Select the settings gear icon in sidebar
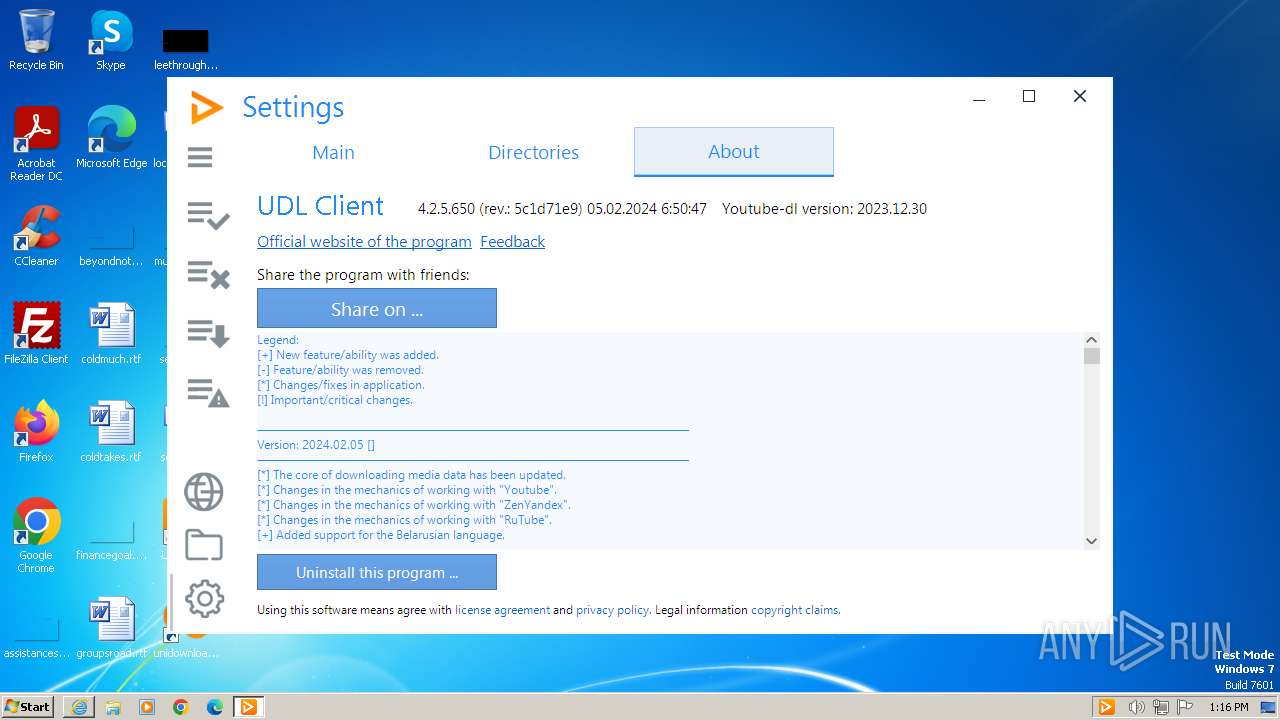1280x720 pixels. point(204,599)
